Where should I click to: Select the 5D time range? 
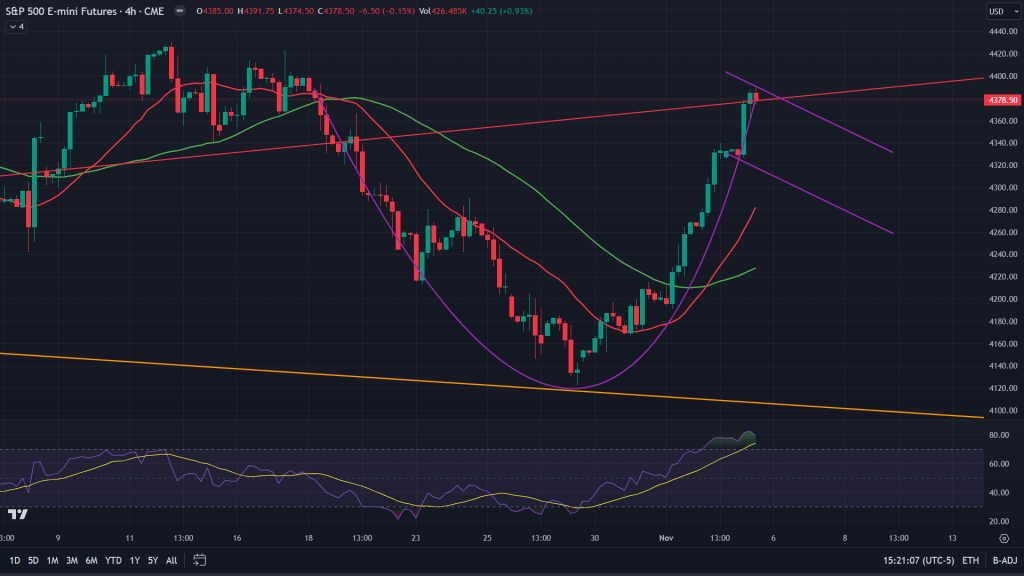tap(34, 559)
